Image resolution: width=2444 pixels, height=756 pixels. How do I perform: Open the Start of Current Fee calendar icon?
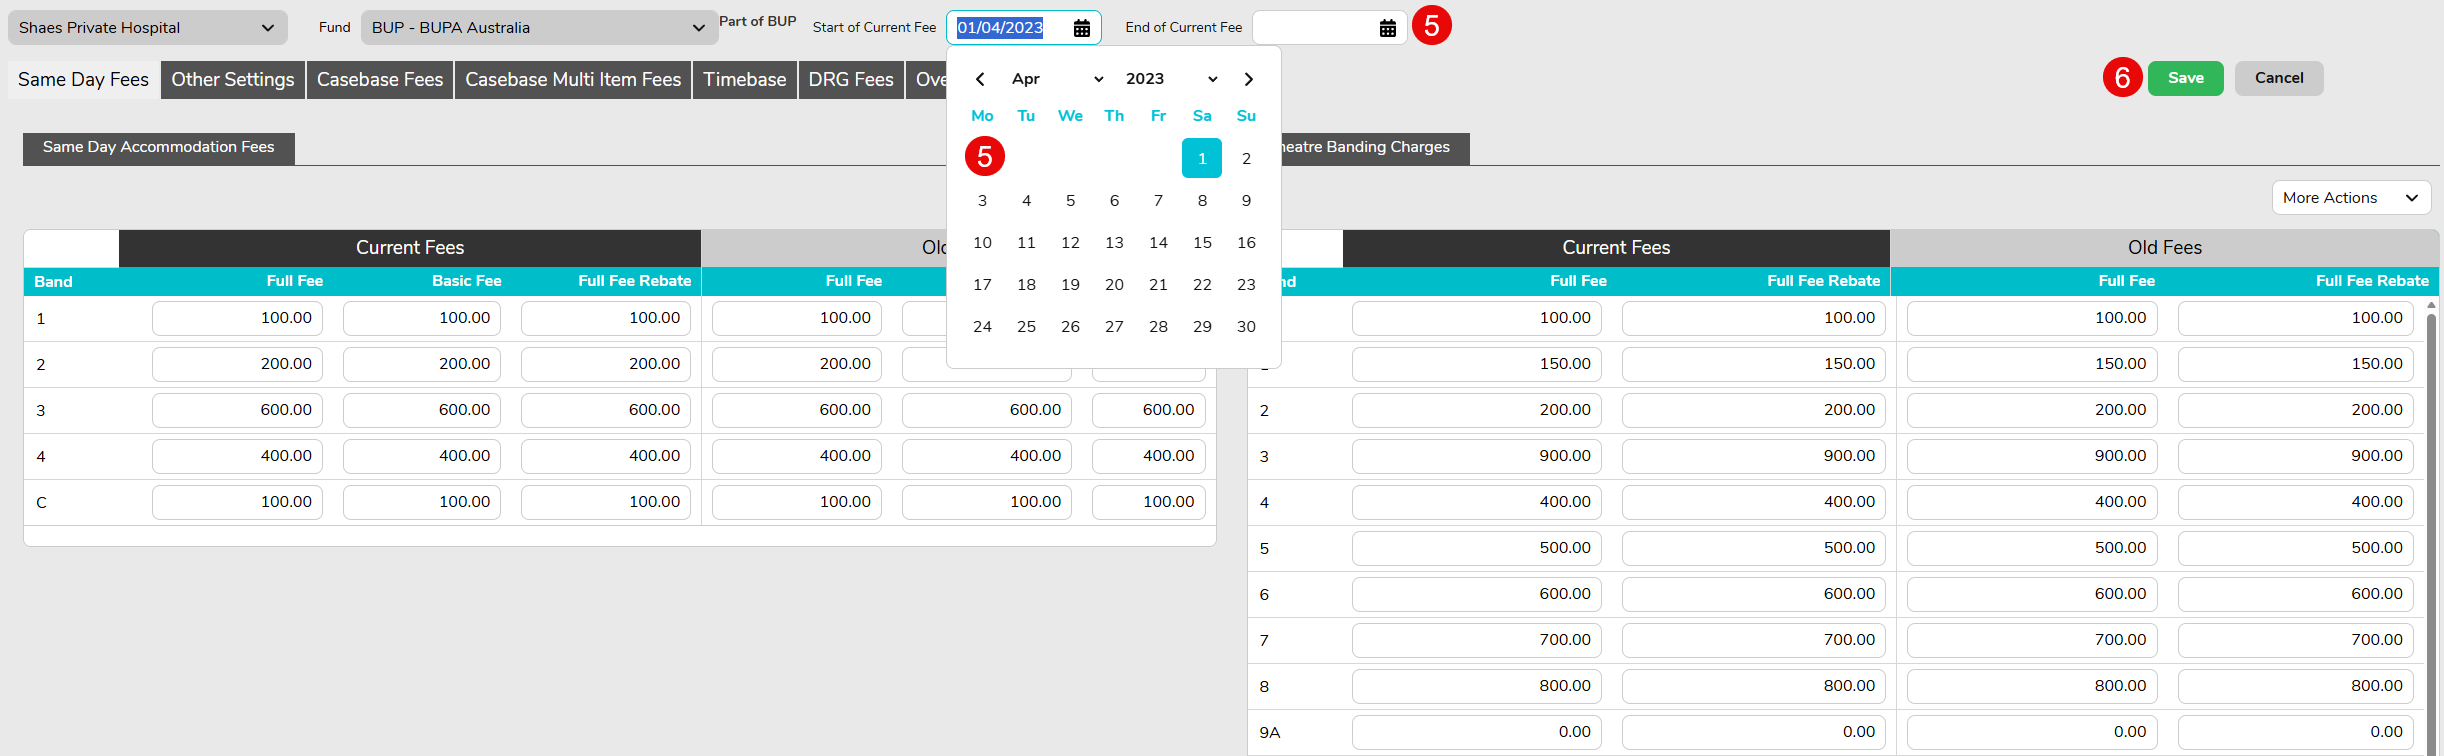pos(1081,28)
